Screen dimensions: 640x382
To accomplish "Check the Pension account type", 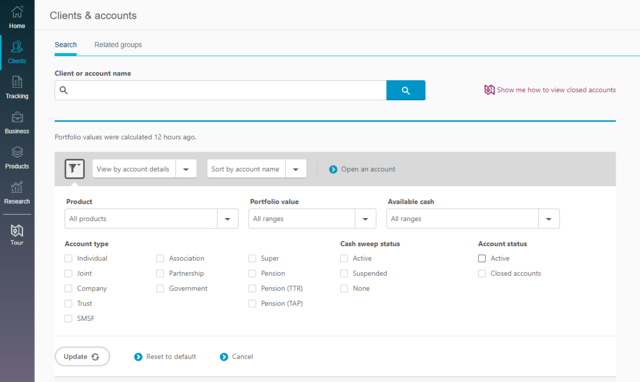I will coord(252,273).
